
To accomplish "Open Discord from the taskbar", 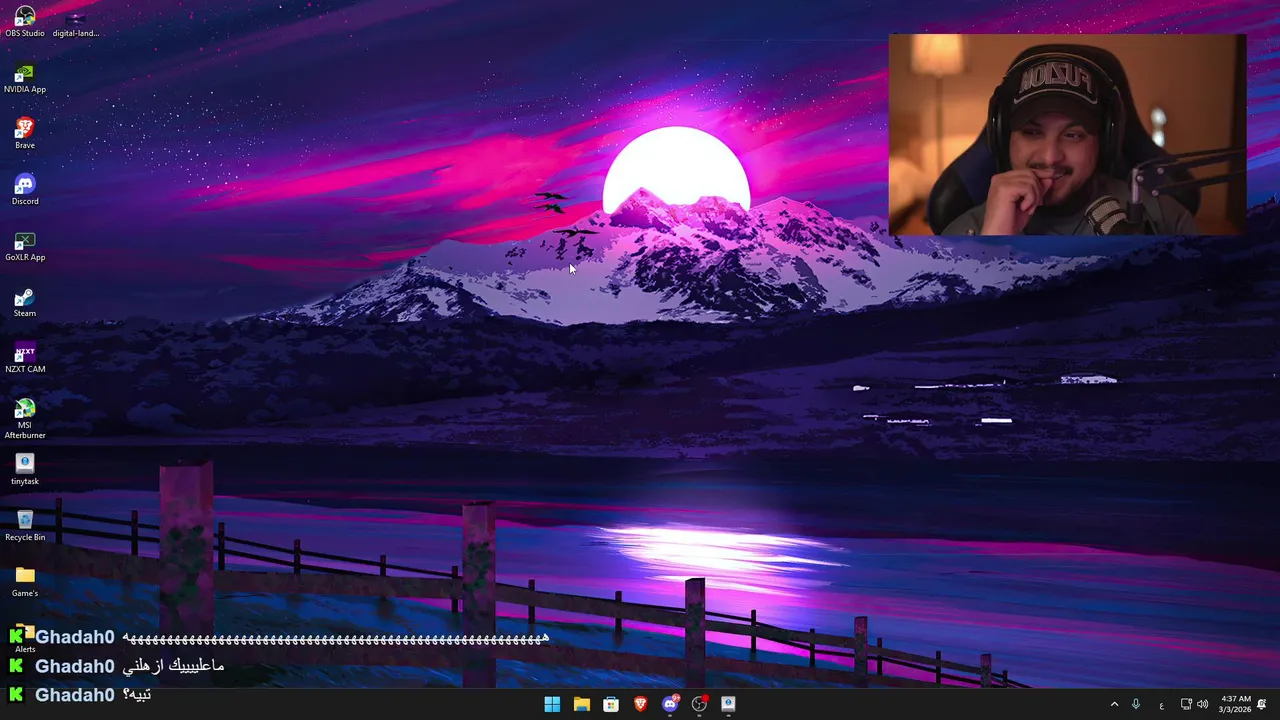I will tap(670, 704).
